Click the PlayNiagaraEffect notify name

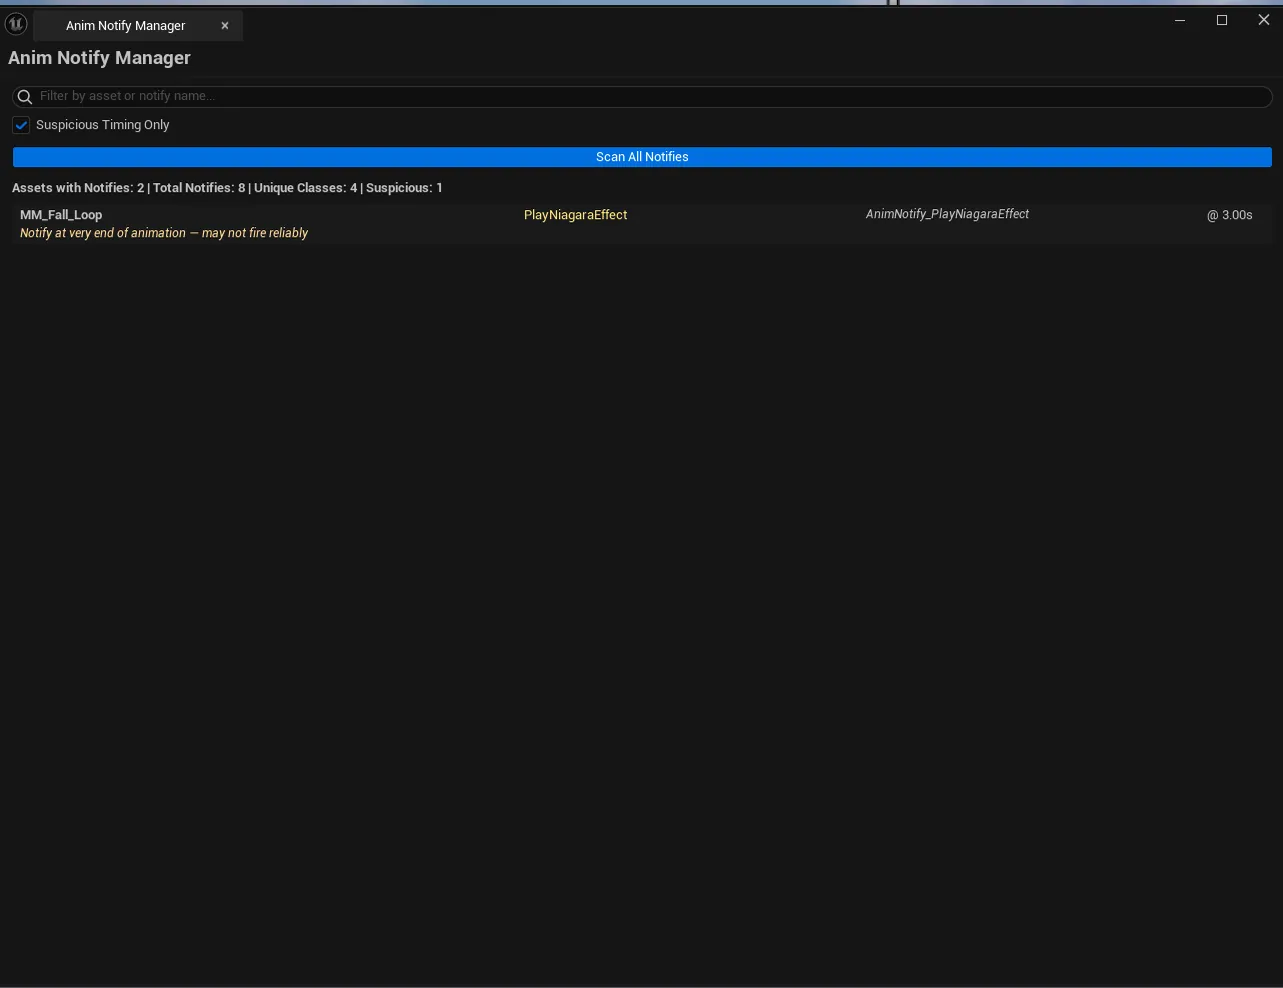(576, 215)
